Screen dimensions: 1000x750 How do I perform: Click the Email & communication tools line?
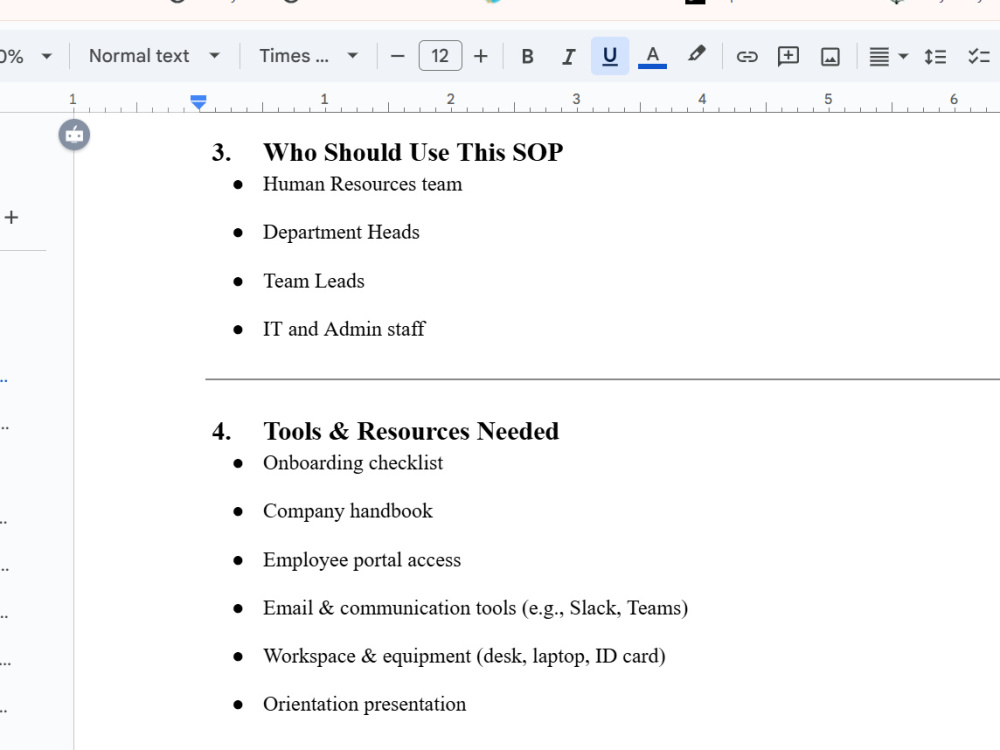475,608
